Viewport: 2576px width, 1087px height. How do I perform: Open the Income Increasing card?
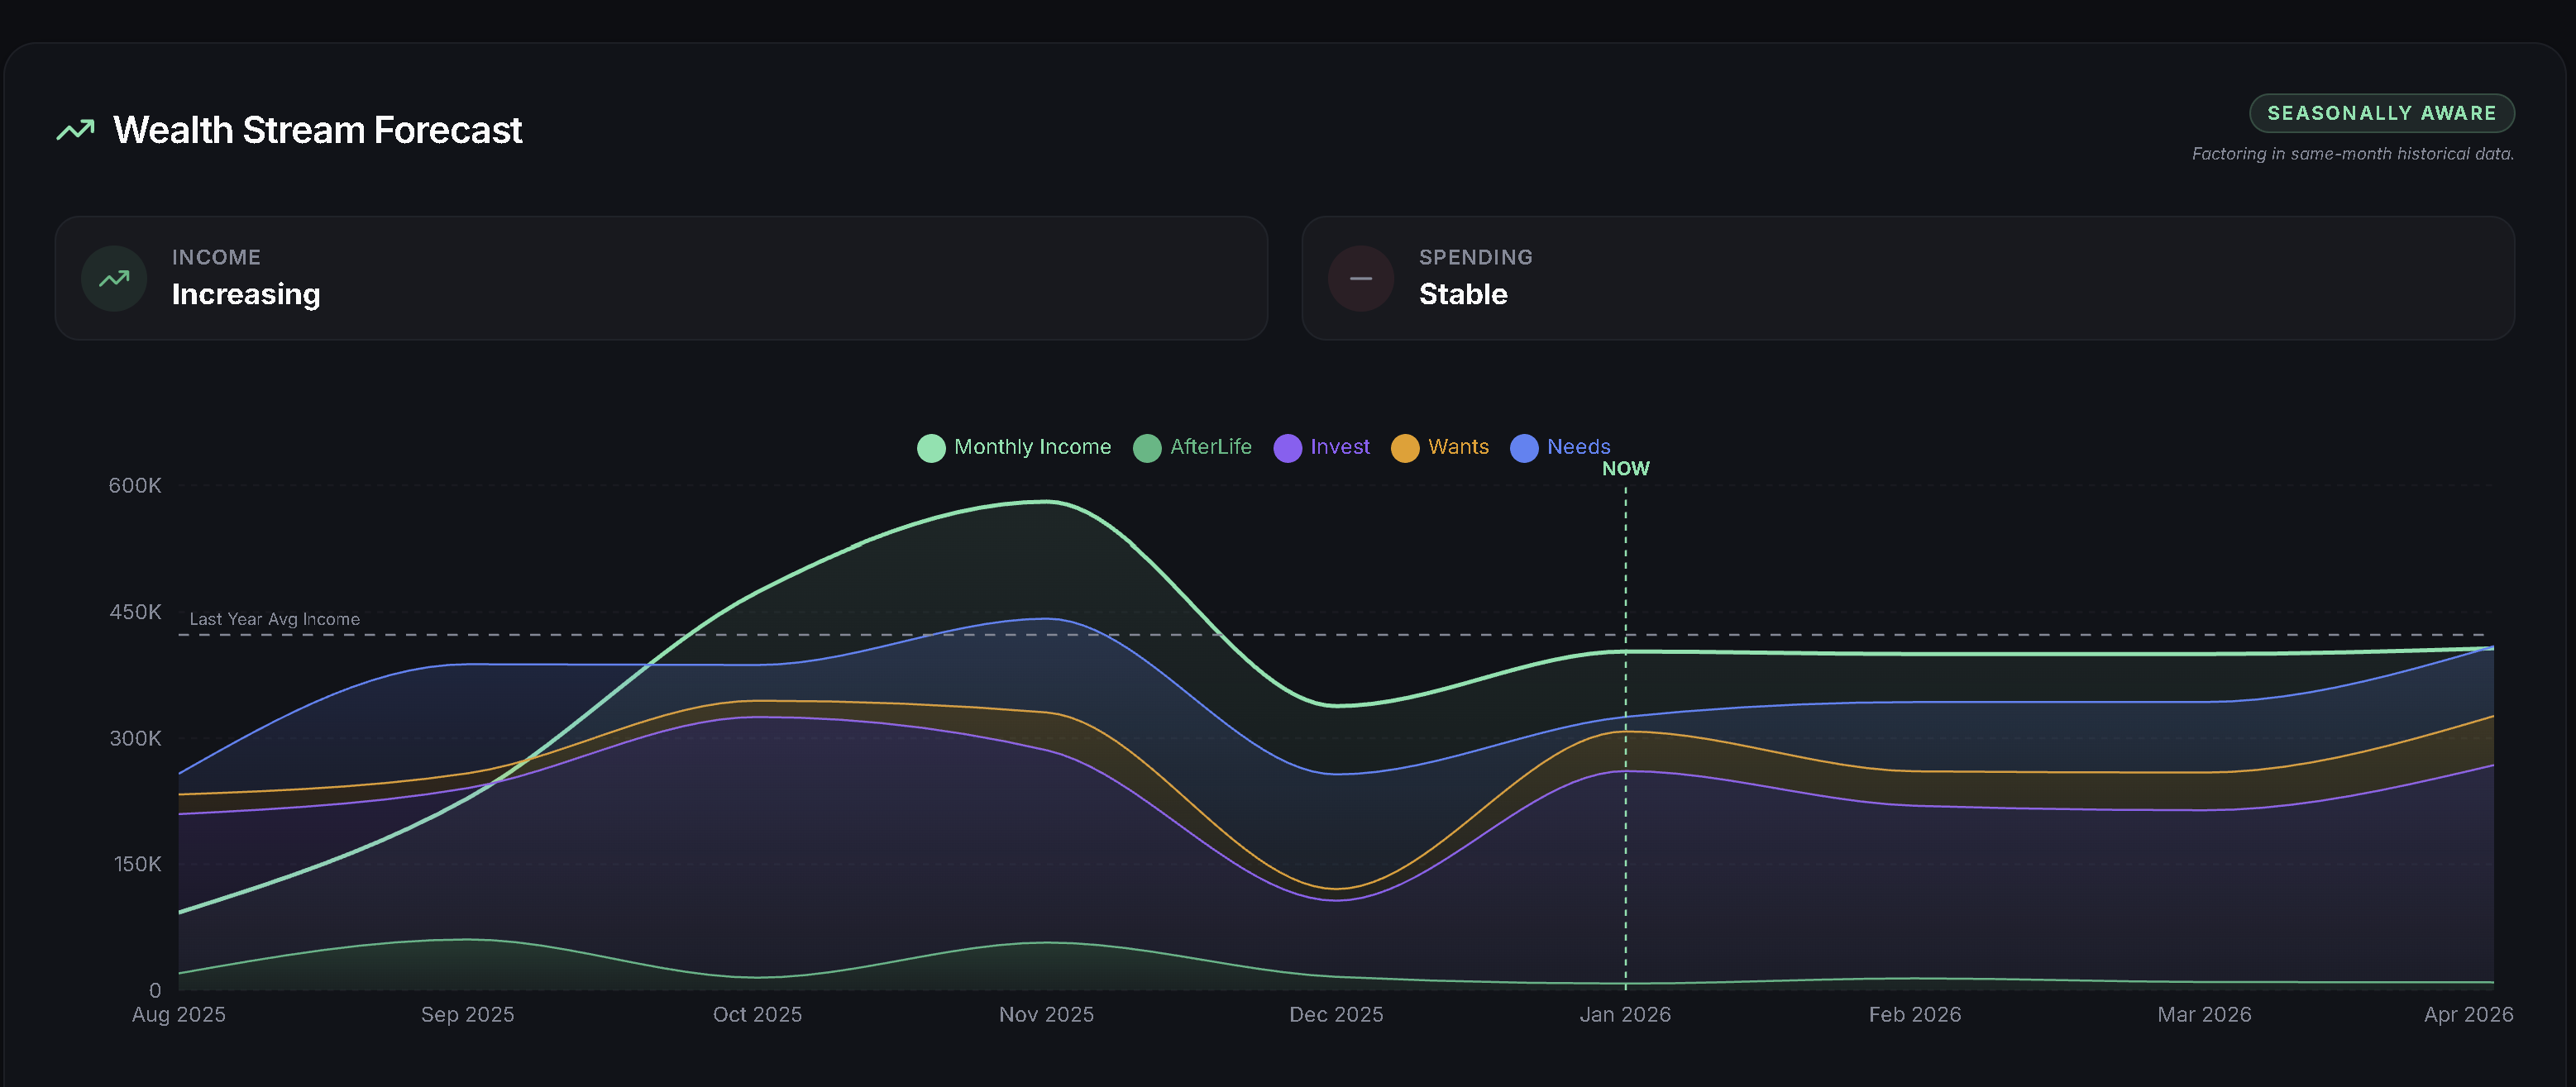pyautogui.click(x=660, y=278)
